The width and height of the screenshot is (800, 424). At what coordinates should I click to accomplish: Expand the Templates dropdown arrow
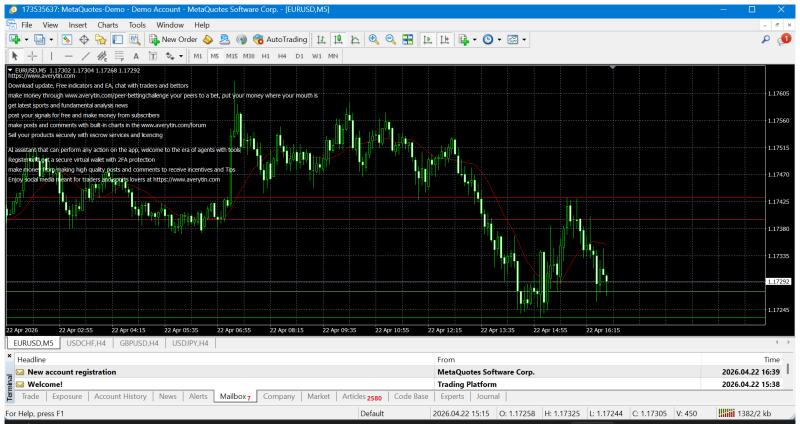coord(523,39)
